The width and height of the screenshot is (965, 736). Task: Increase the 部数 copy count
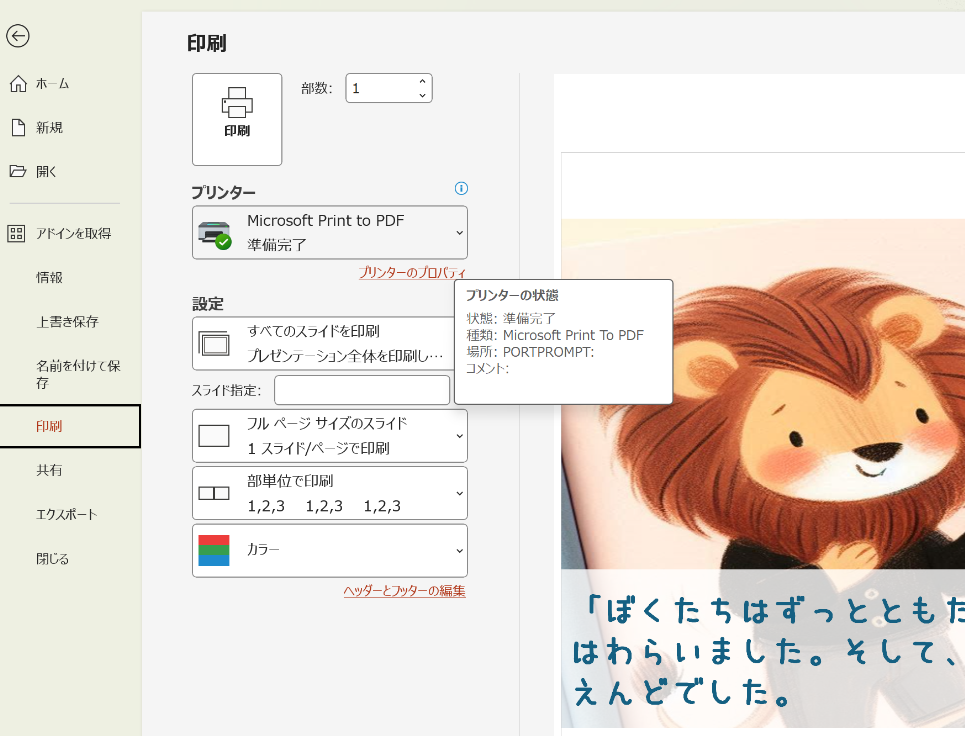[x=422, y=81]
